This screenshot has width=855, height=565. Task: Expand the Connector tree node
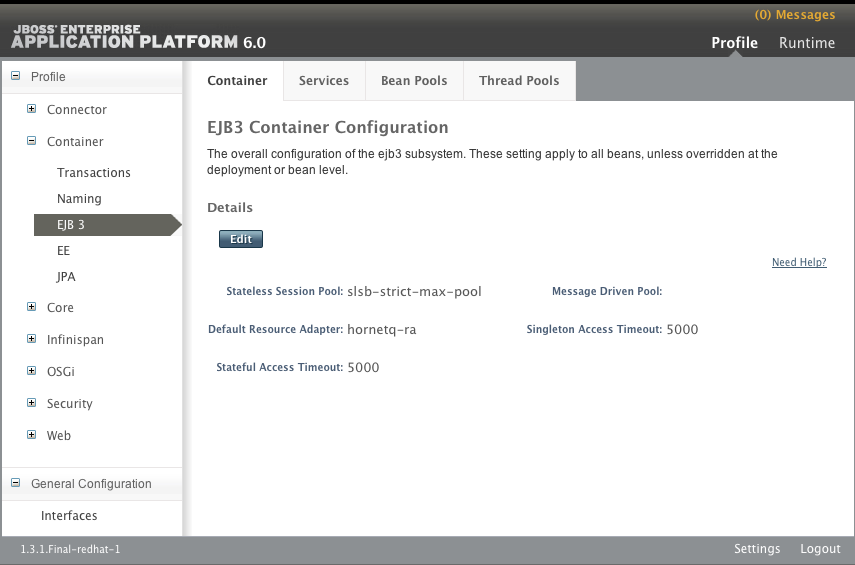32,109
